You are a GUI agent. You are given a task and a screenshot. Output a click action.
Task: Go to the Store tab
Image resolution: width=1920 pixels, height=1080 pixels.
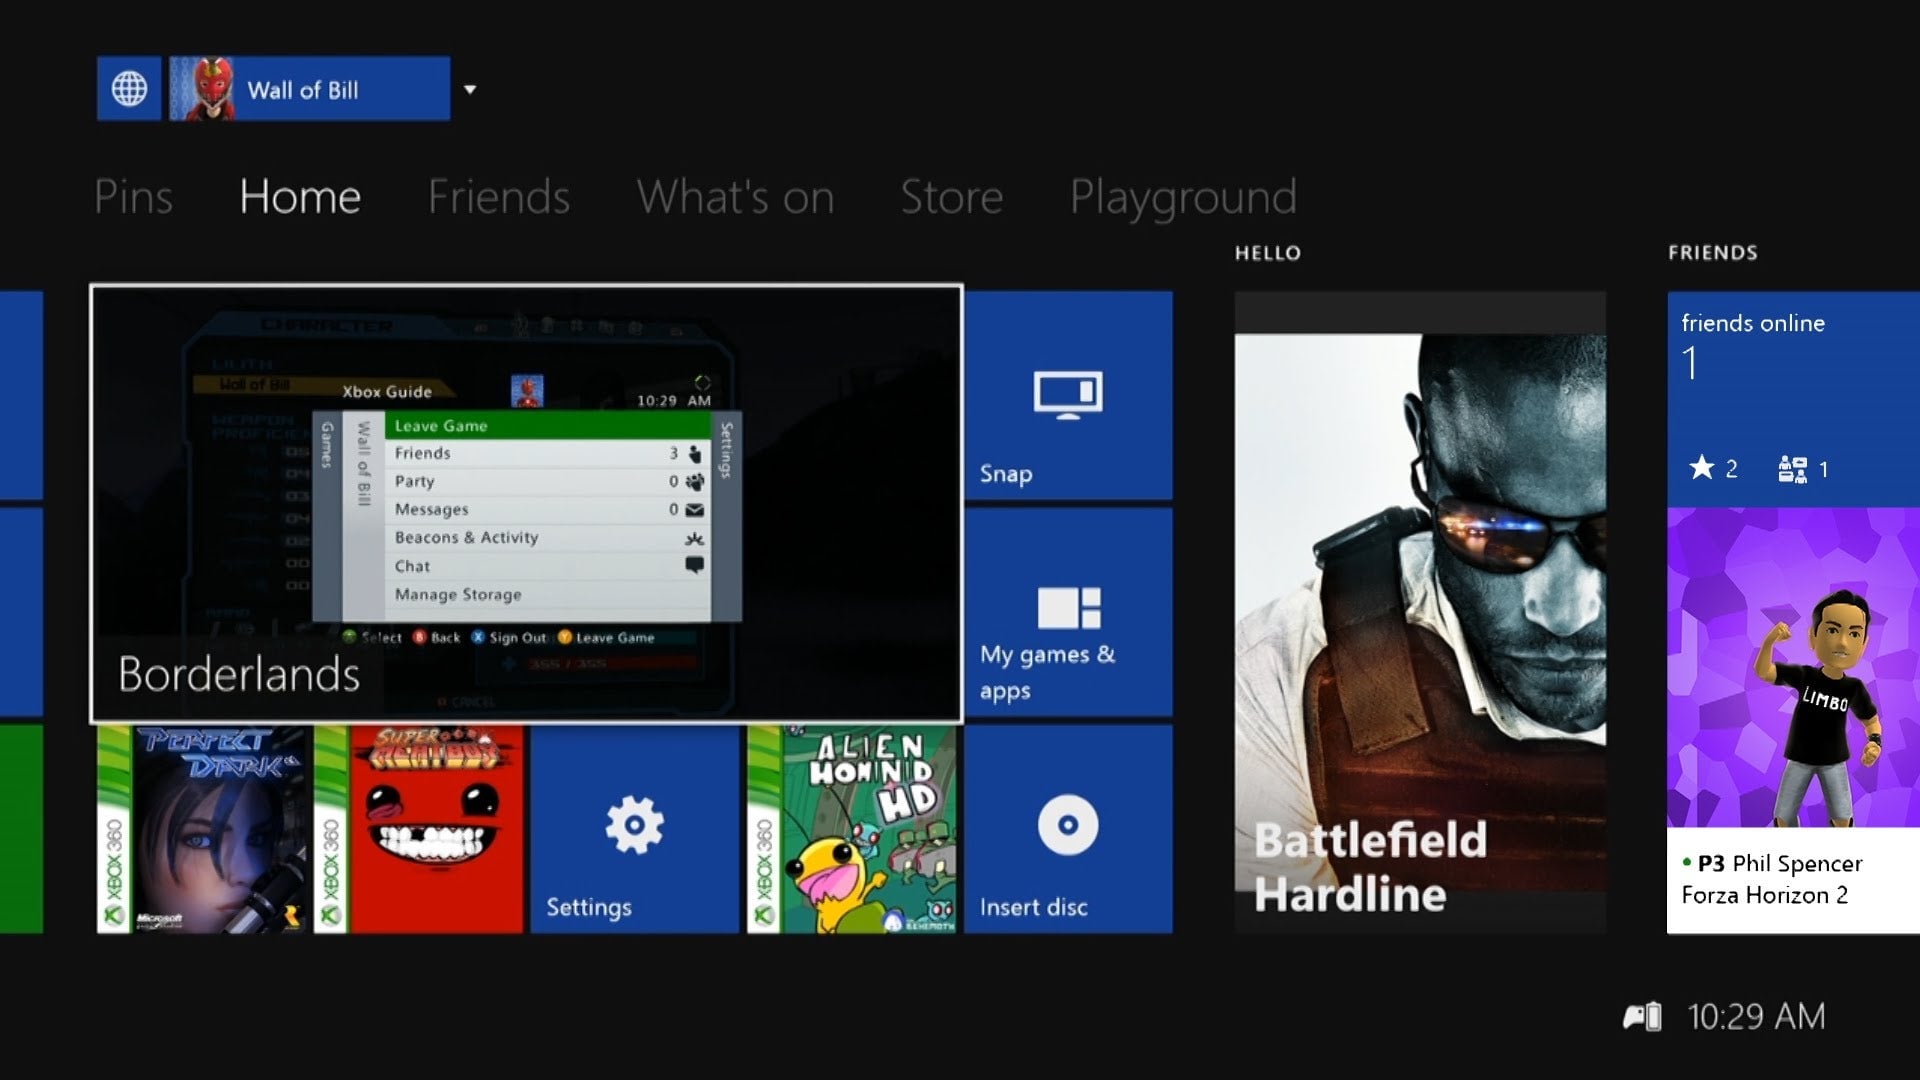tap(951, 197)
